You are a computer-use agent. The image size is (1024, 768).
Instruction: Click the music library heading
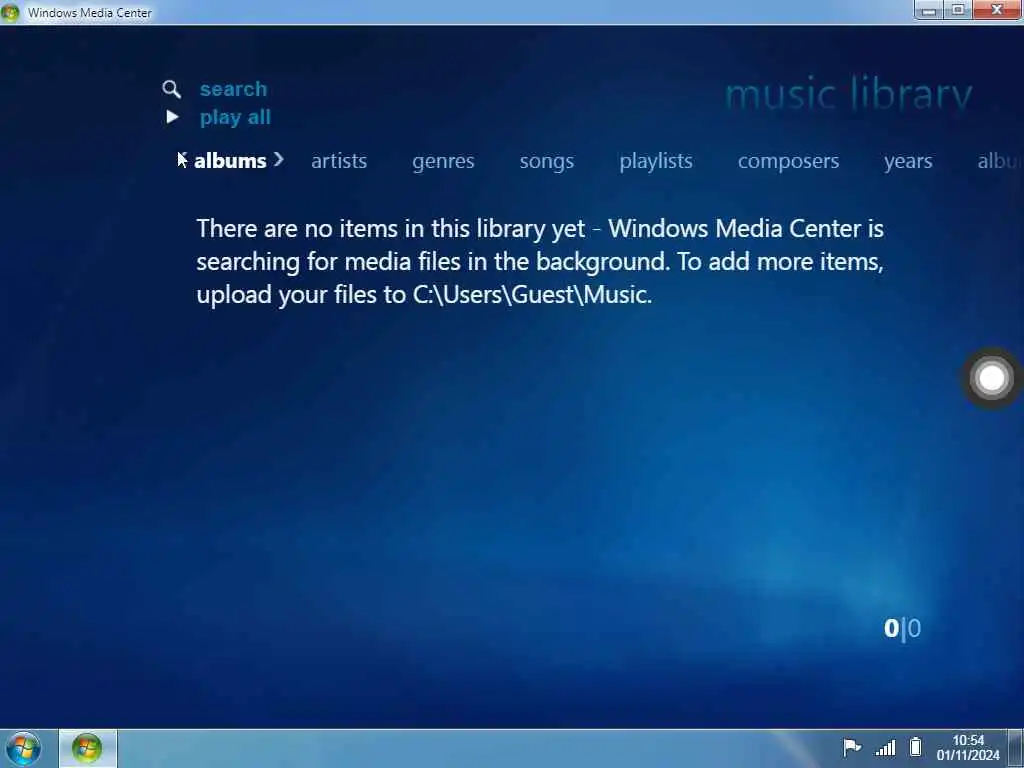click(x=848, y=94)
